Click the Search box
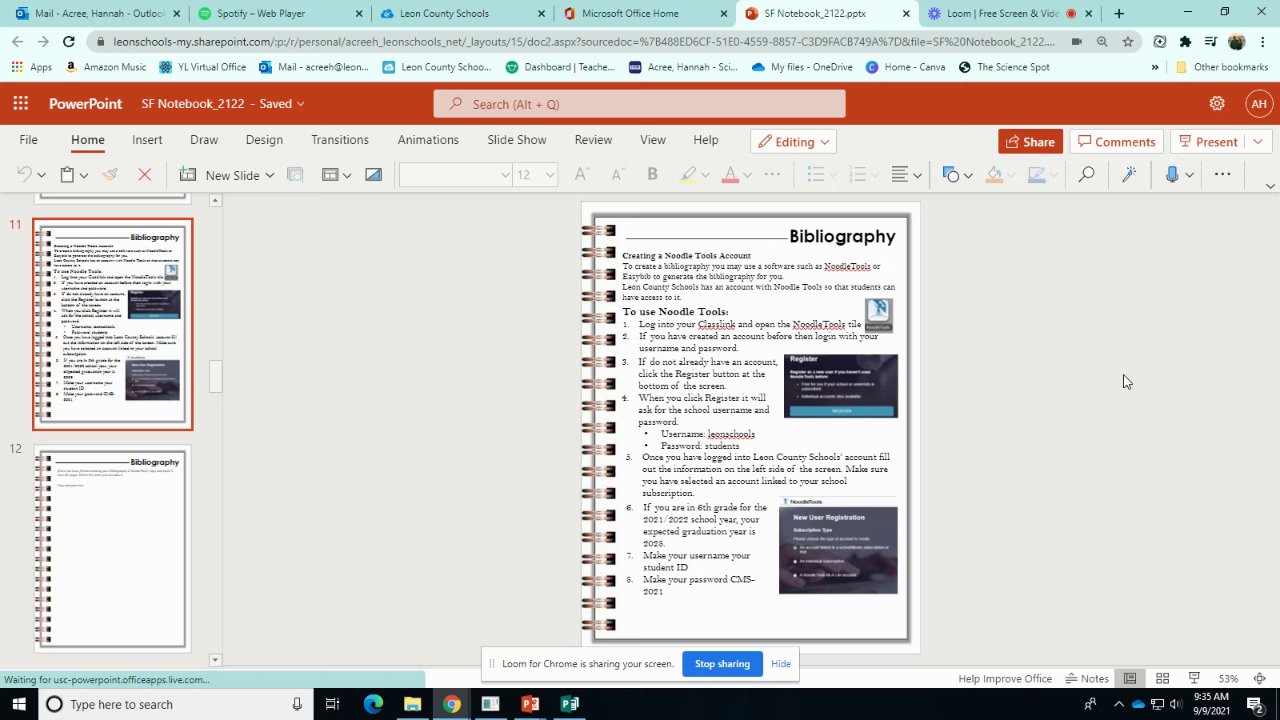 [x=639, y=104]
